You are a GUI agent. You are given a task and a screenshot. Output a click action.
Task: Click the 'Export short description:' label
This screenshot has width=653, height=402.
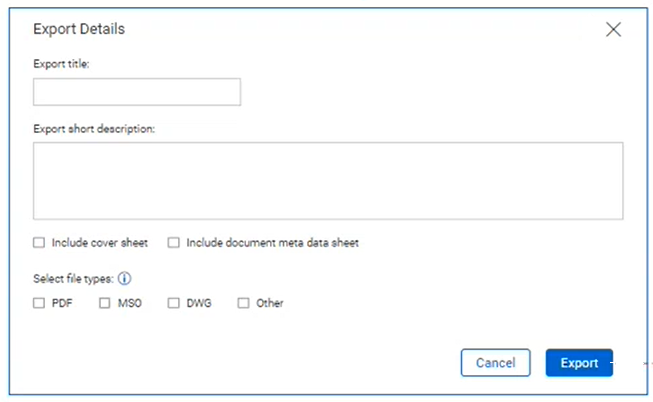(x=94, y=129)
